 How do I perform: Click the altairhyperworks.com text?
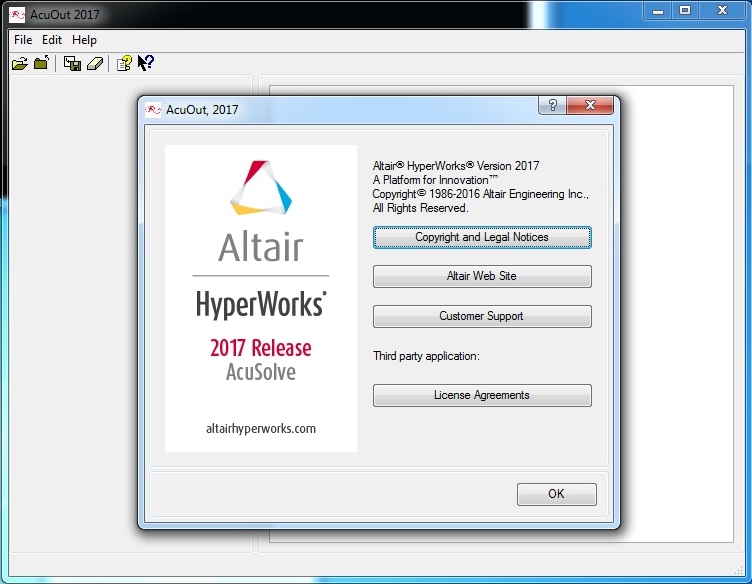click(261, 429)
